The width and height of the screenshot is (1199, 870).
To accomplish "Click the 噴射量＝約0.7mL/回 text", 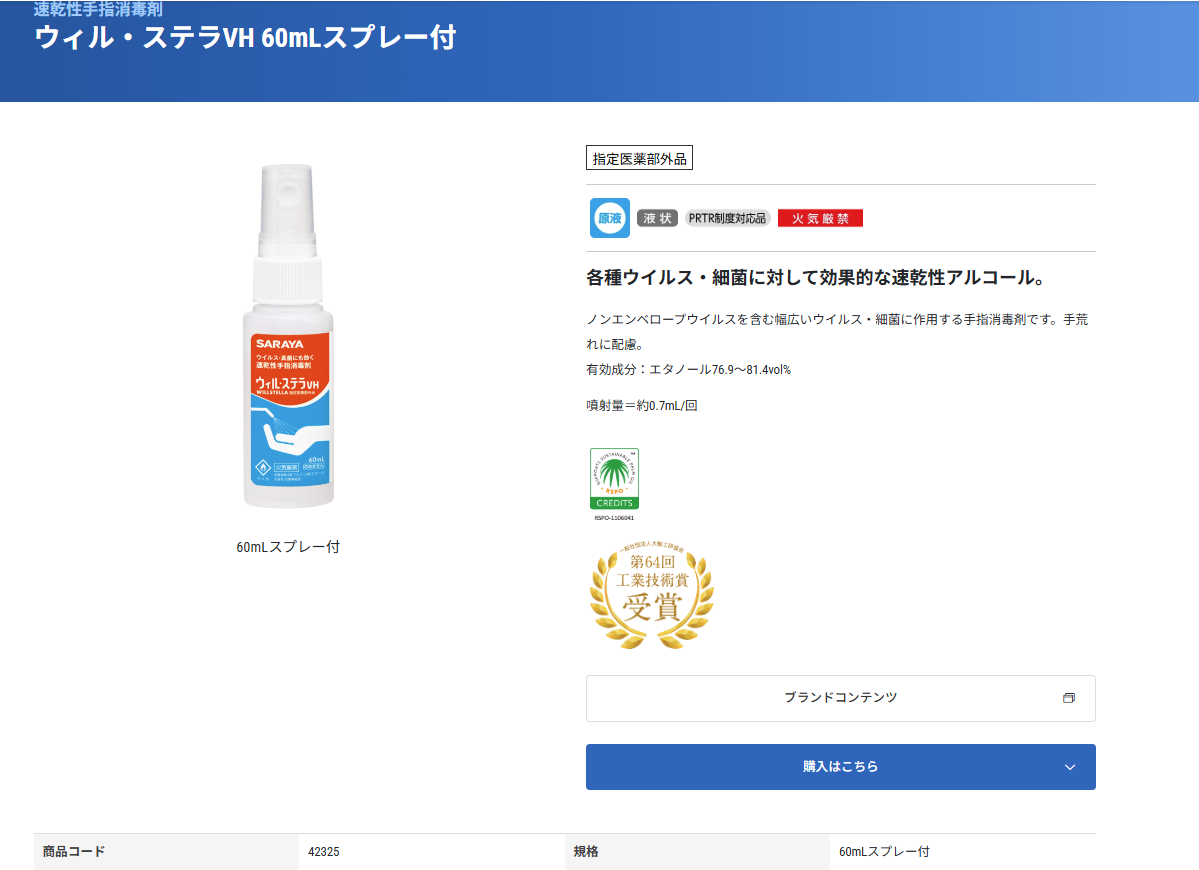I will click(x=641, y=406).
